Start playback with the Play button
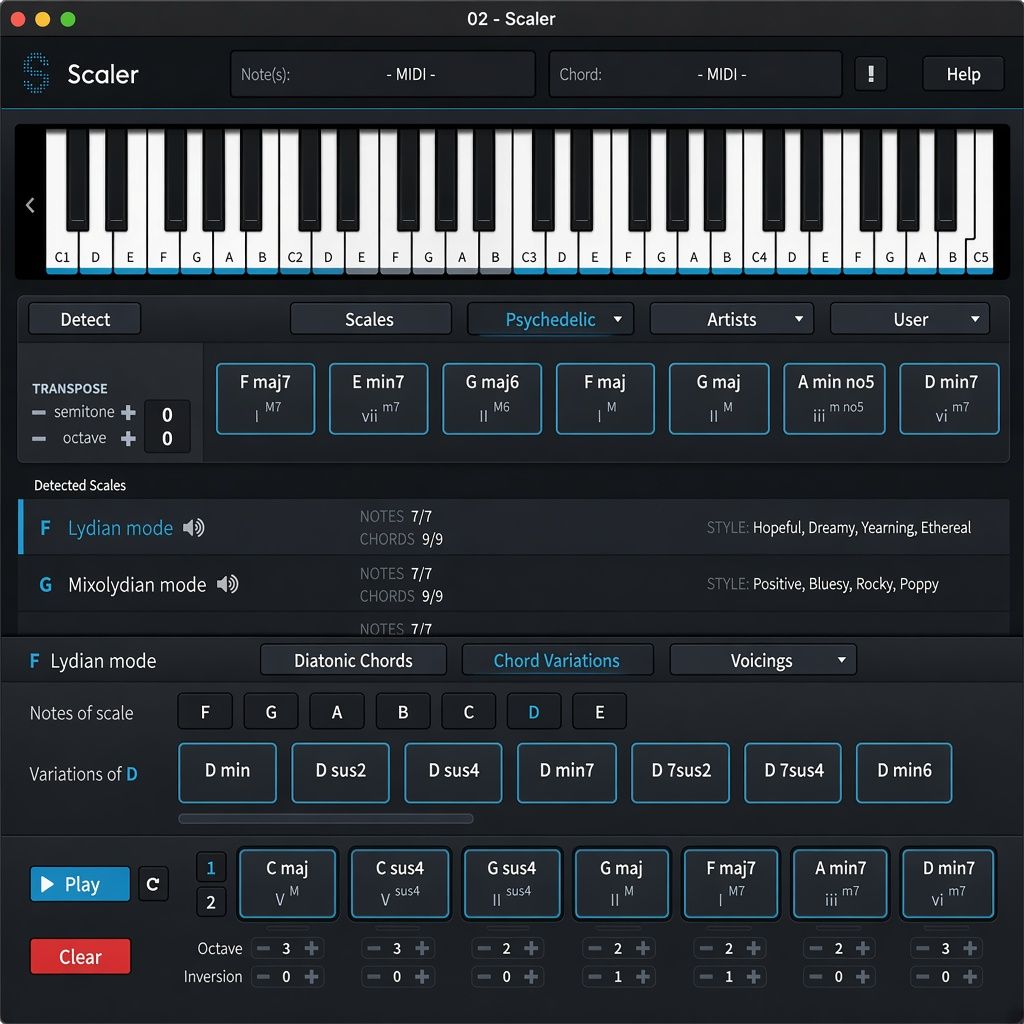Image resolution: width=1024 pixels, height=1024 pixels. pyautogui.click(x=80, y=884)
